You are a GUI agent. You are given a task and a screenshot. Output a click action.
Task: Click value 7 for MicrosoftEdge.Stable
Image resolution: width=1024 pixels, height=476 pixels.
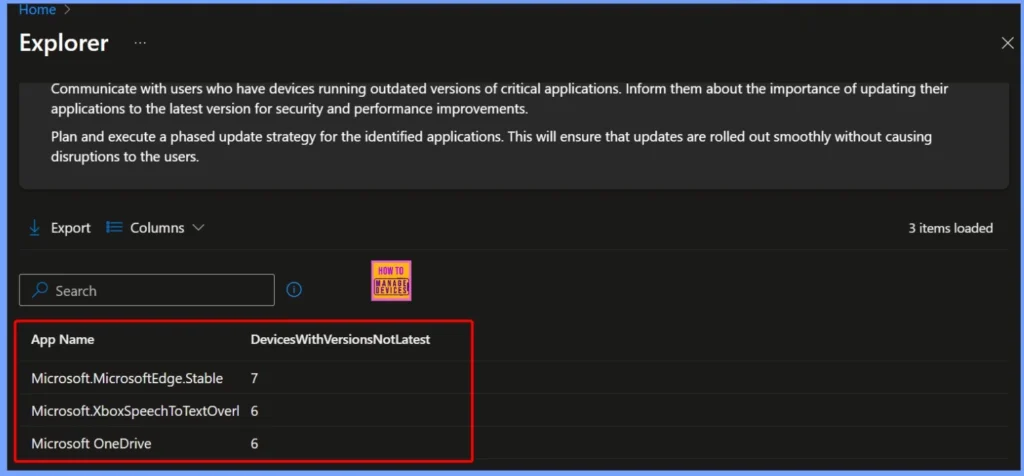255,378
